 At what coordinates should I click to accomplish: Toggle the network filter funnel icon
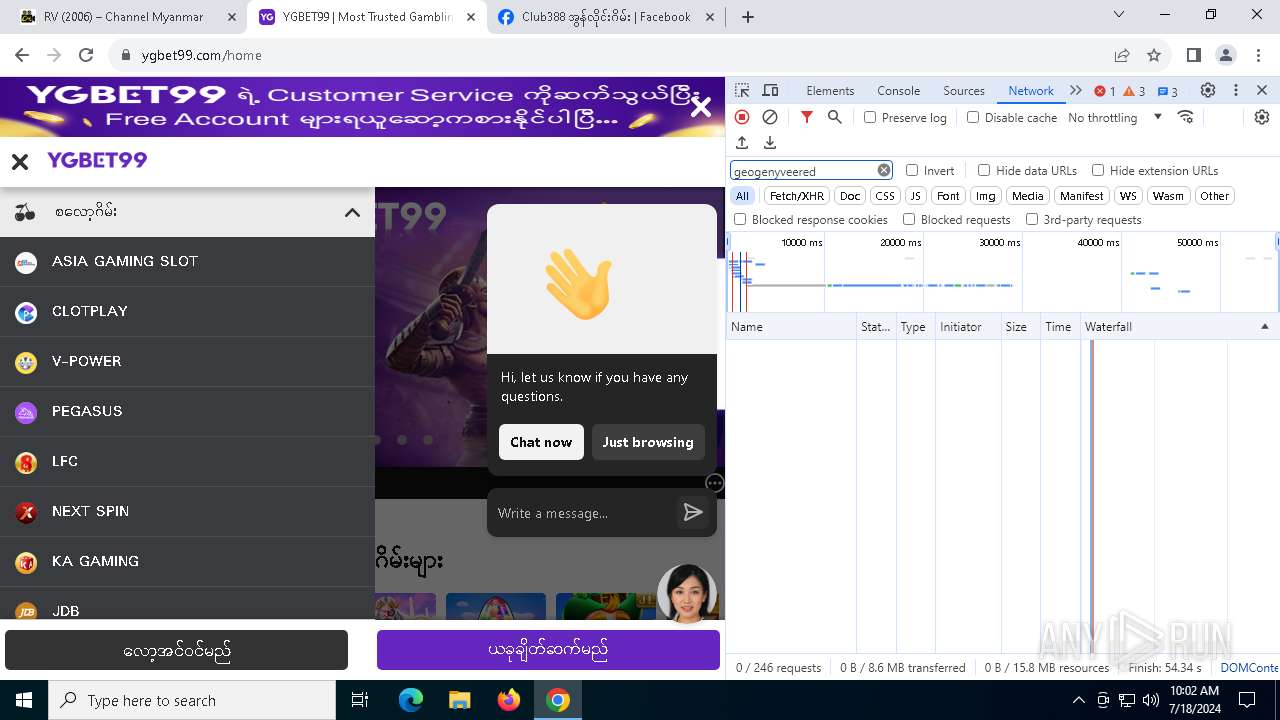[x=807, y=117]
